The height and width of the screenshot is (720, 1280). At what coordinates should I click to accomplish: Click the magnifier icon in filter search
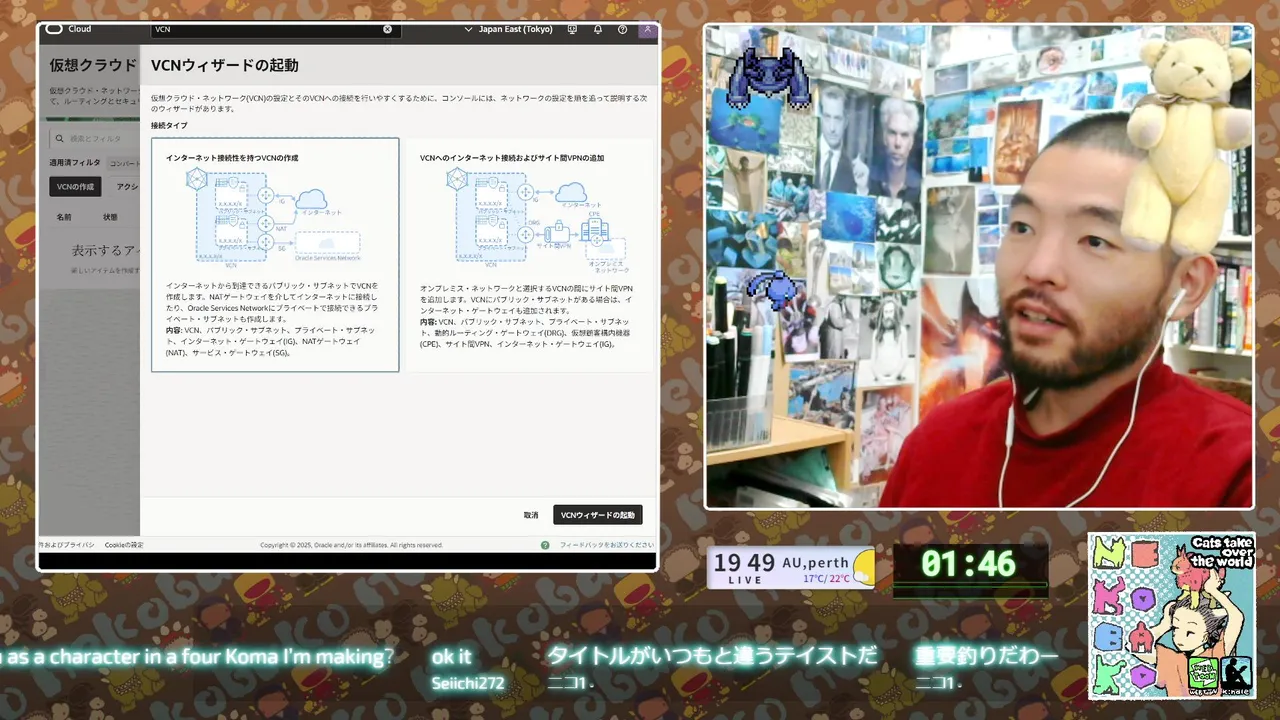click(60, 139)
